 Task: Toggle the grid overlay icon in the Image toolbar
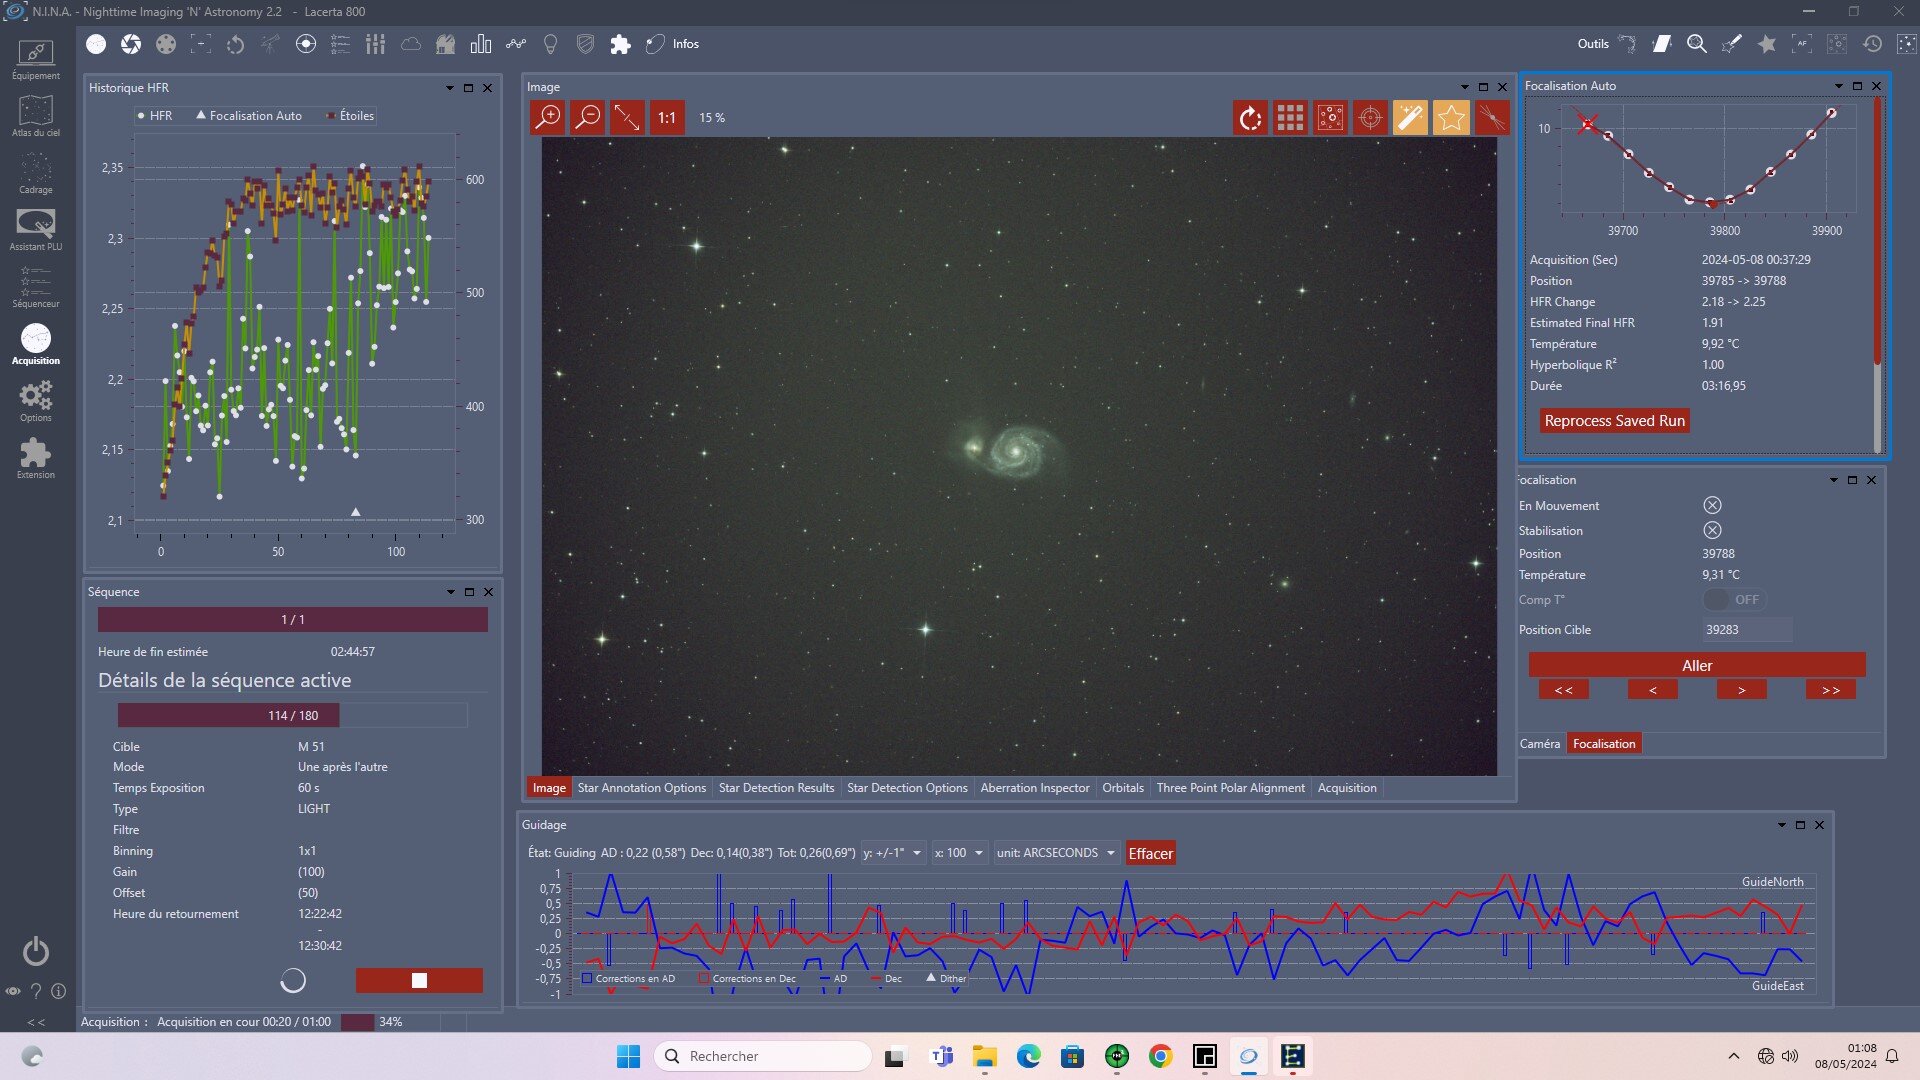(1290, 118)
